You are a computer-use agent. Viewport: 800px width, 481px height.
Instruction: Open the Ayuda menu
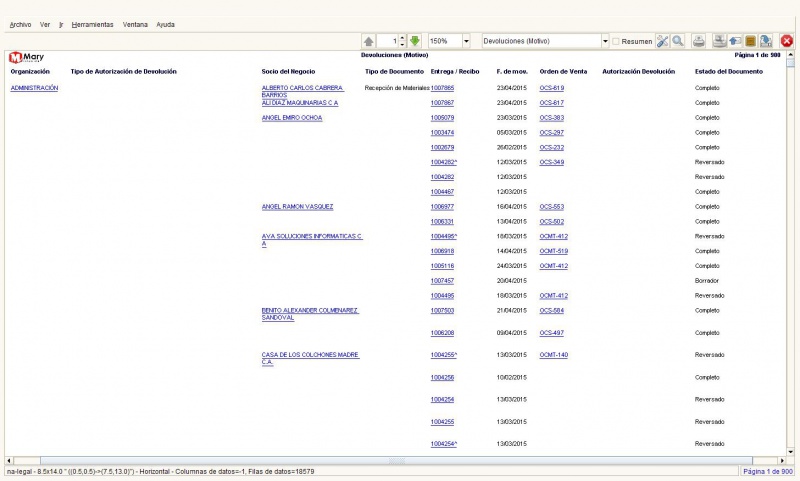tap(165, 24)
